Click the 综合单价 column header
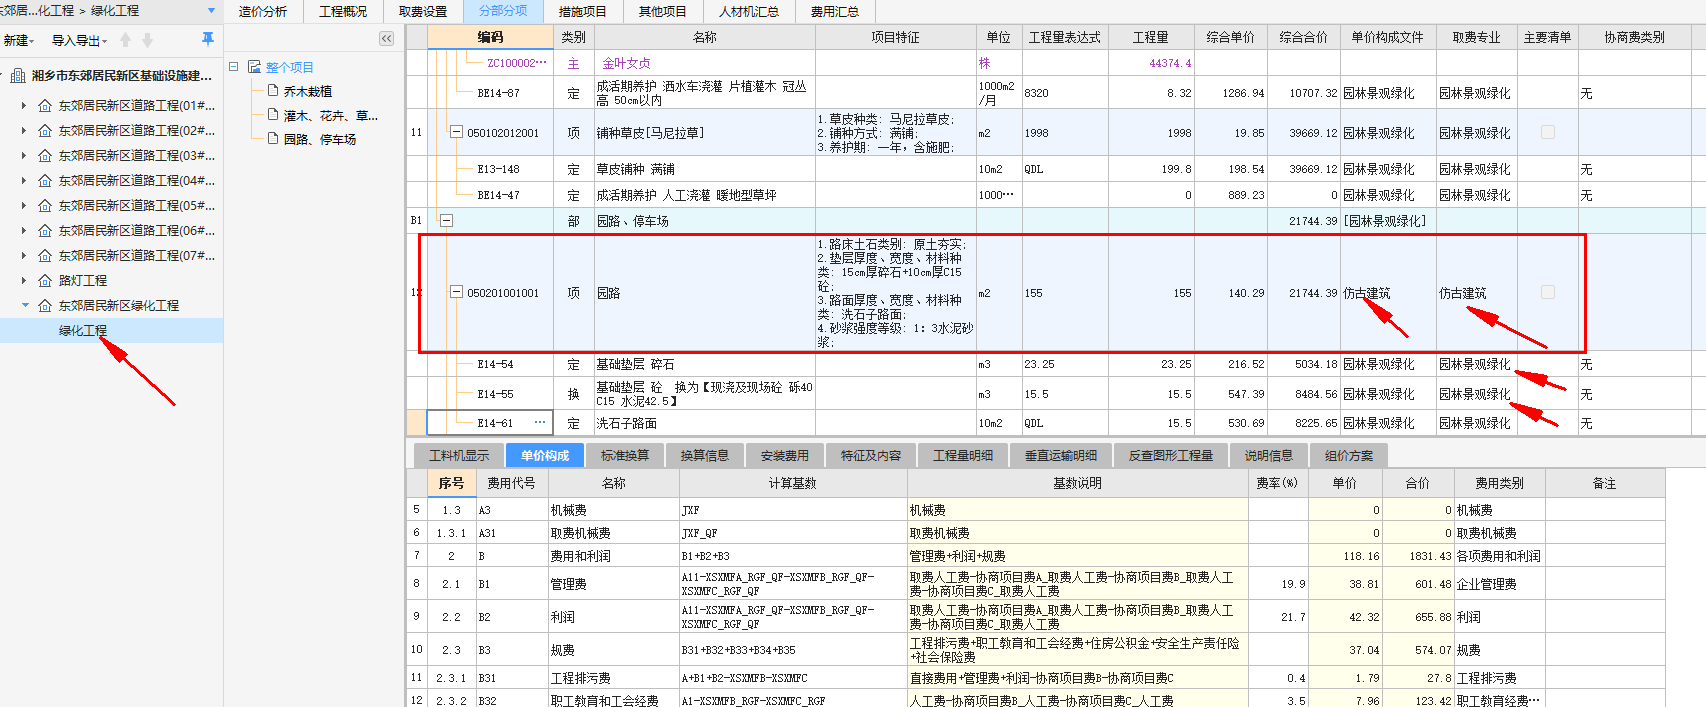Screen dimensions: 1706x707 click(x=1230, y=37)
